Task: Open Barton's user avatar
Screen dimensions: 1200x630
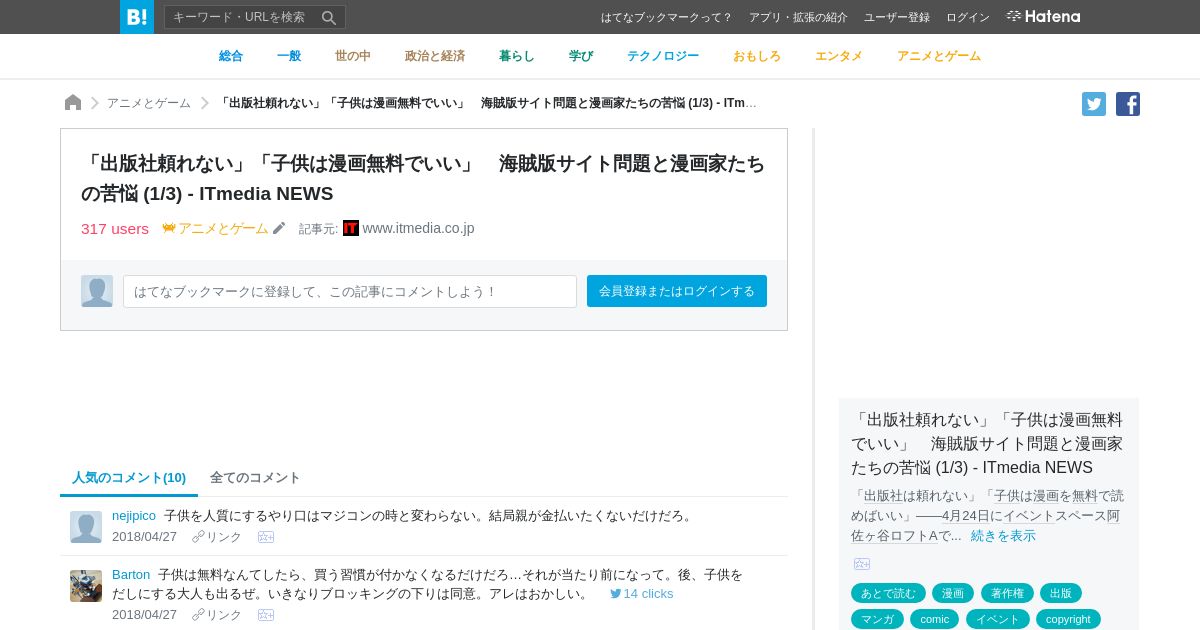Action: pos(86,586)
